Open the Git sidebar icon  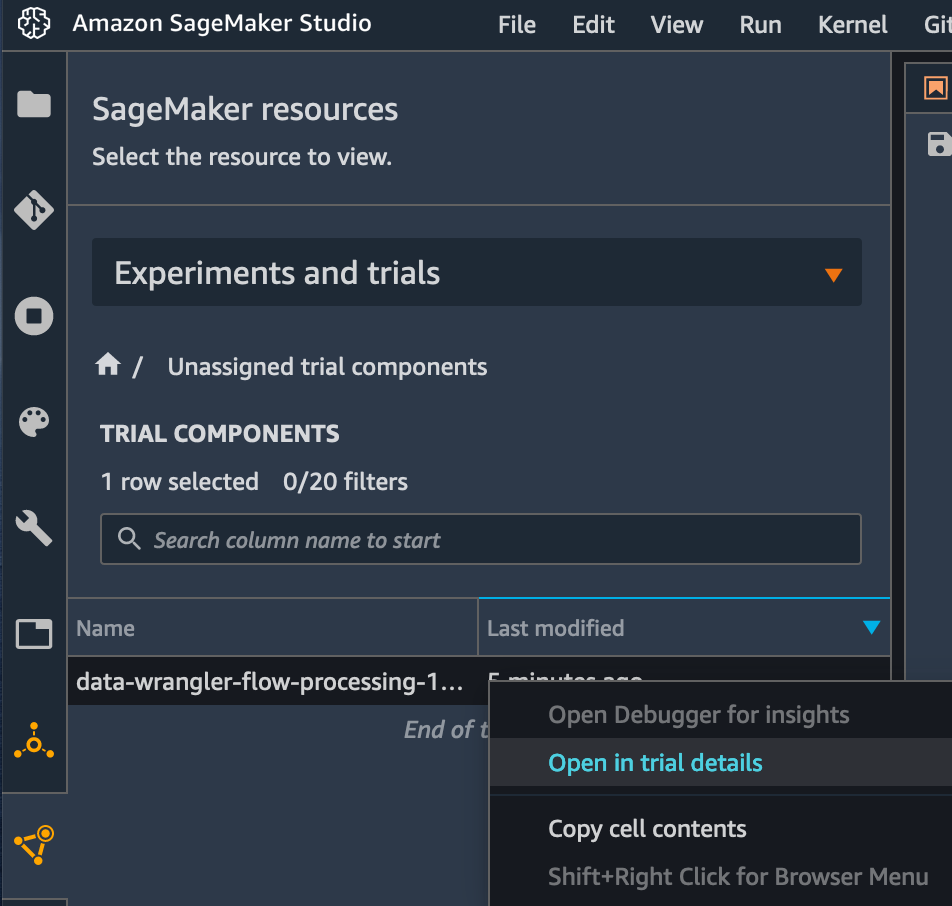(34, 210)
